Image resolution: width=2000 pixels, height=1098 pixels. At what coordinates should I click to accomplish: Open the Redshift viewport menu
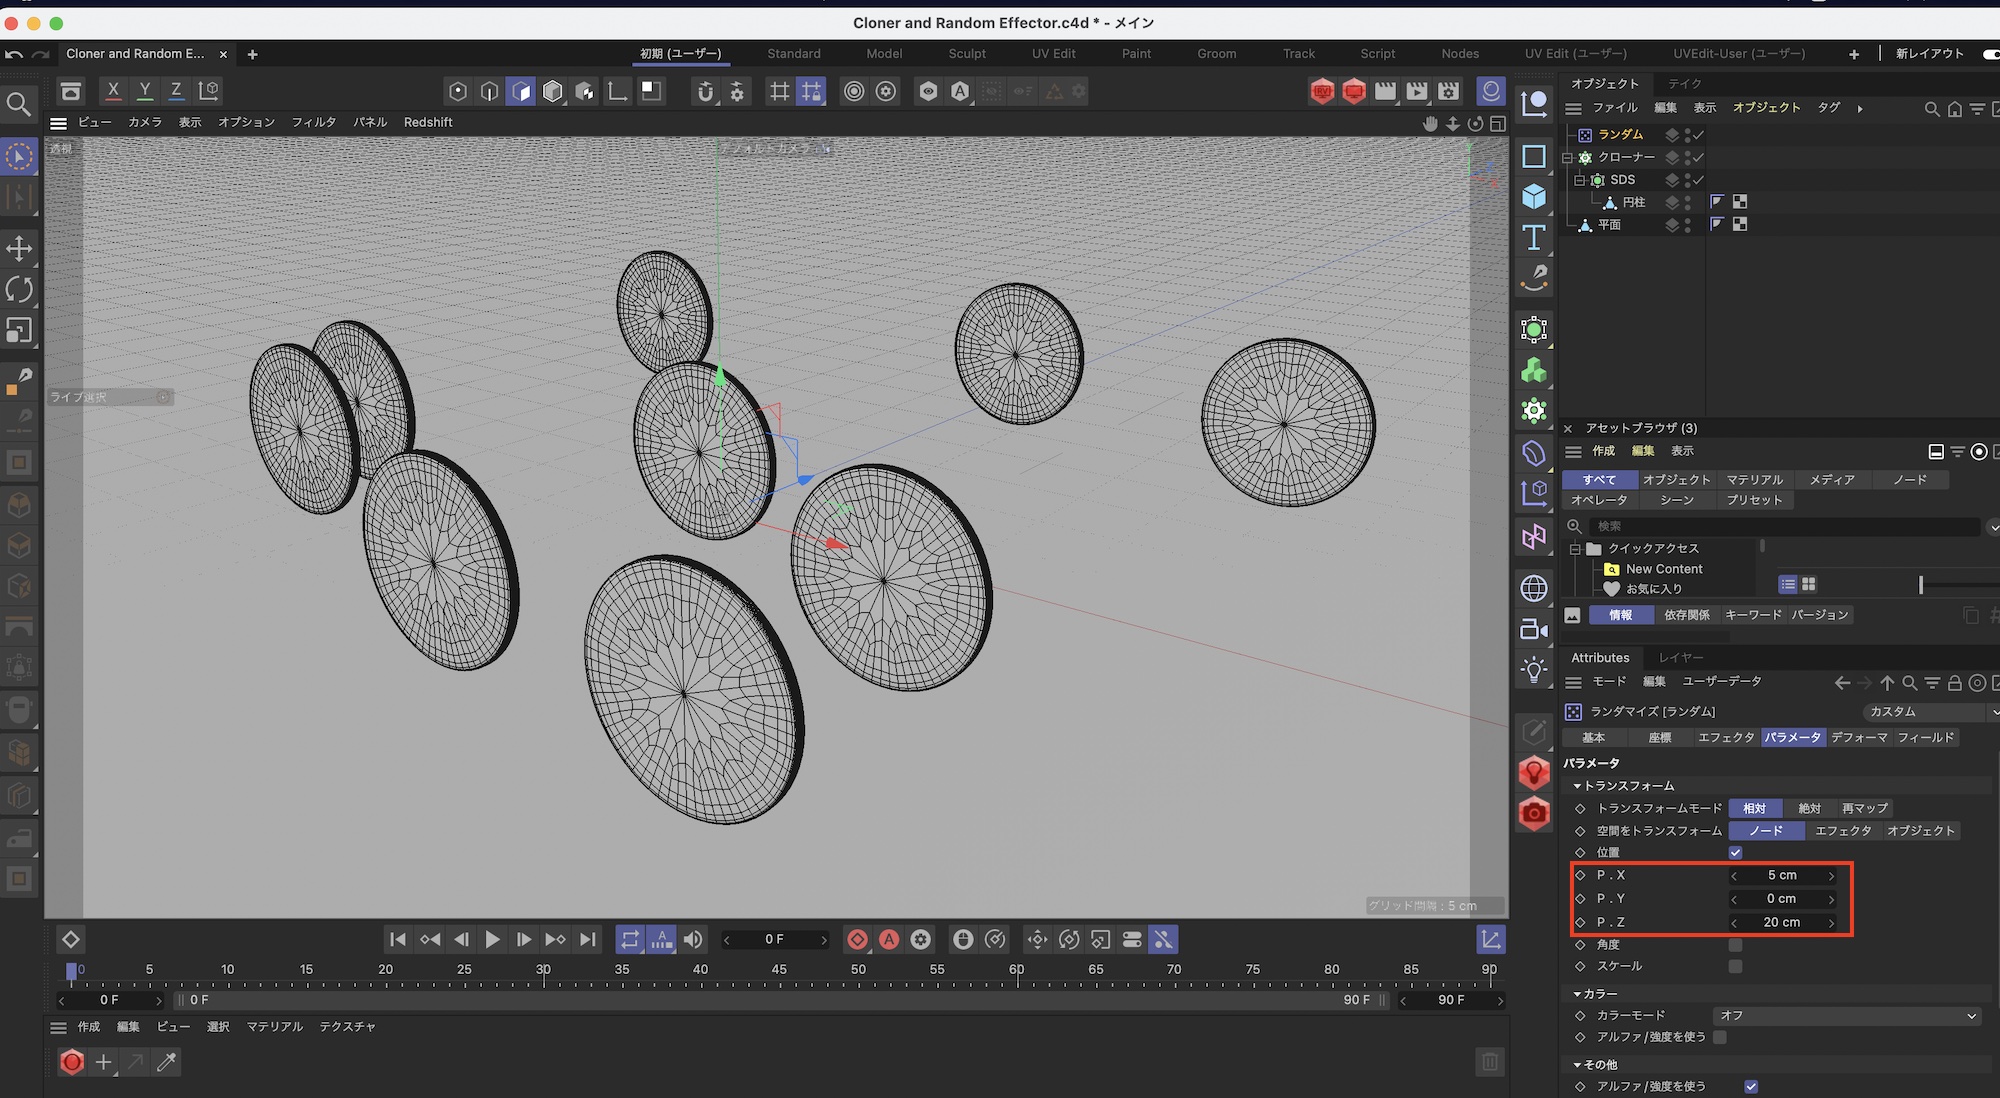pos(428,122)
